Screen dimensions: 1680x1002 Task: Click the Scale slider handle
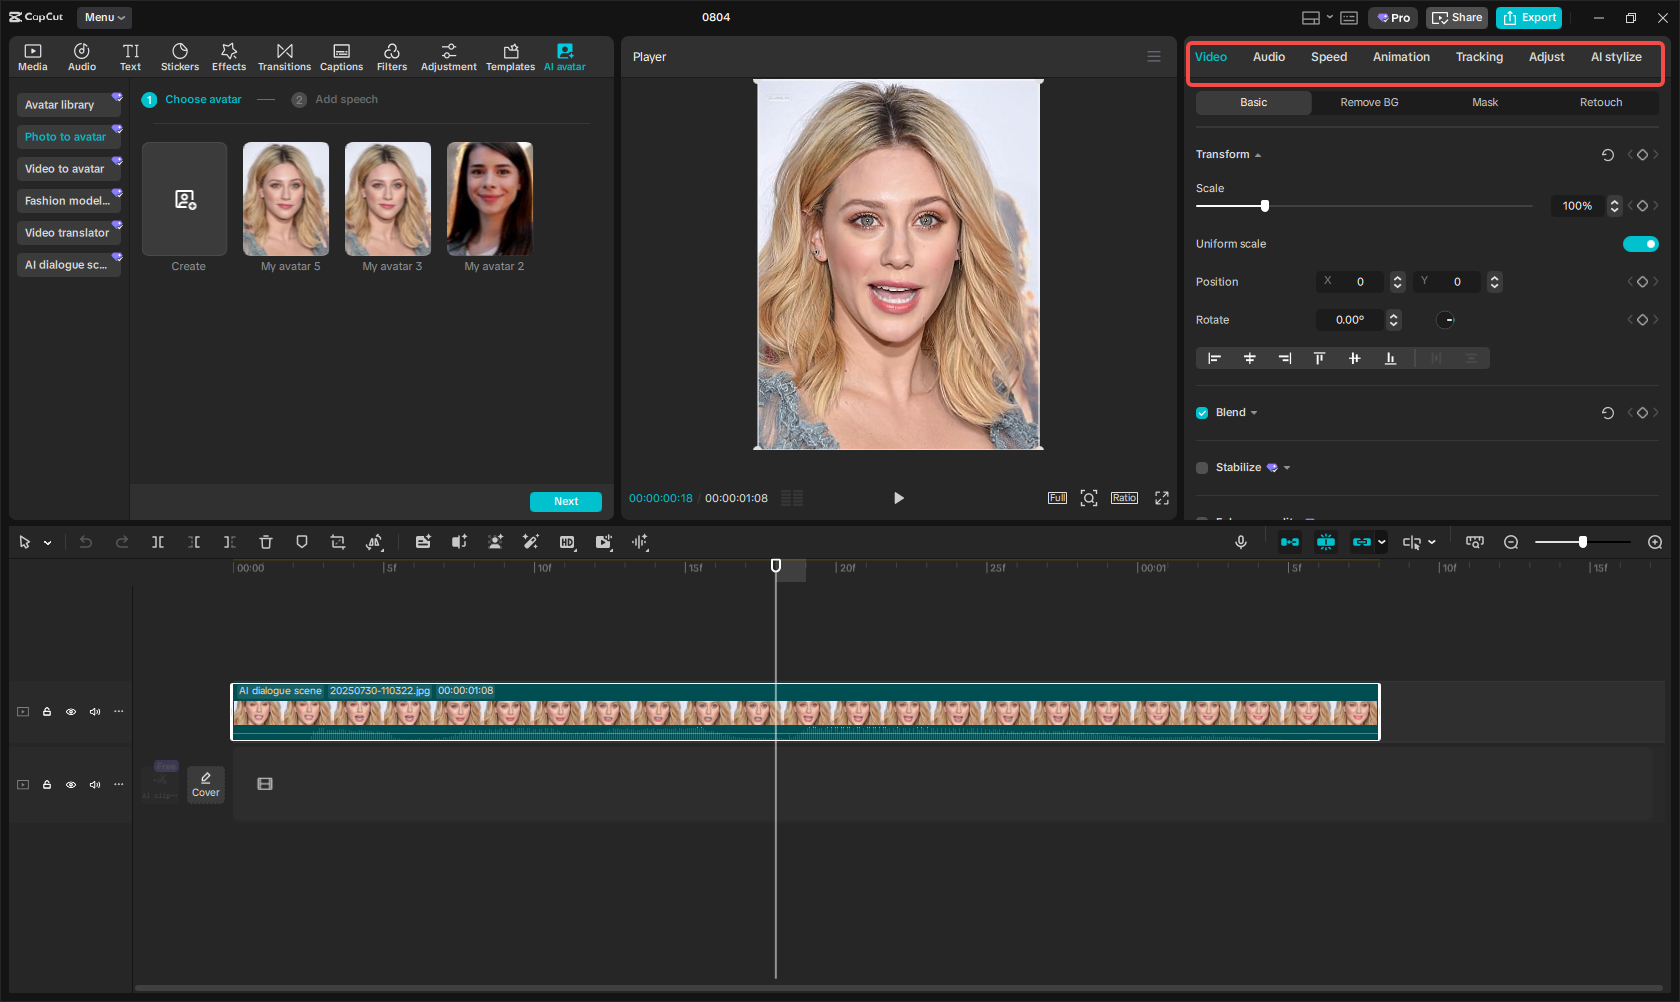tap(1264, 205)
